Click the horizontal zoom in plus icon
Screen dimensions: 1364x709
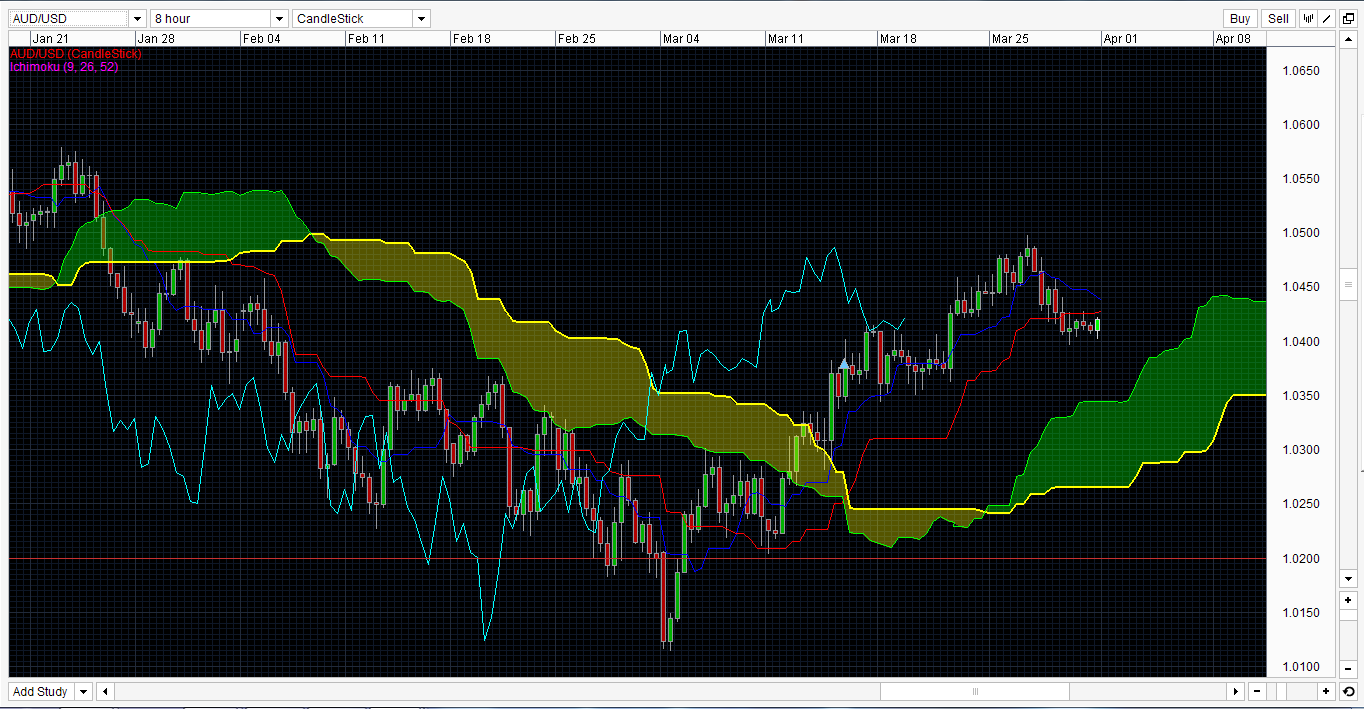[x=1326, y=691]
